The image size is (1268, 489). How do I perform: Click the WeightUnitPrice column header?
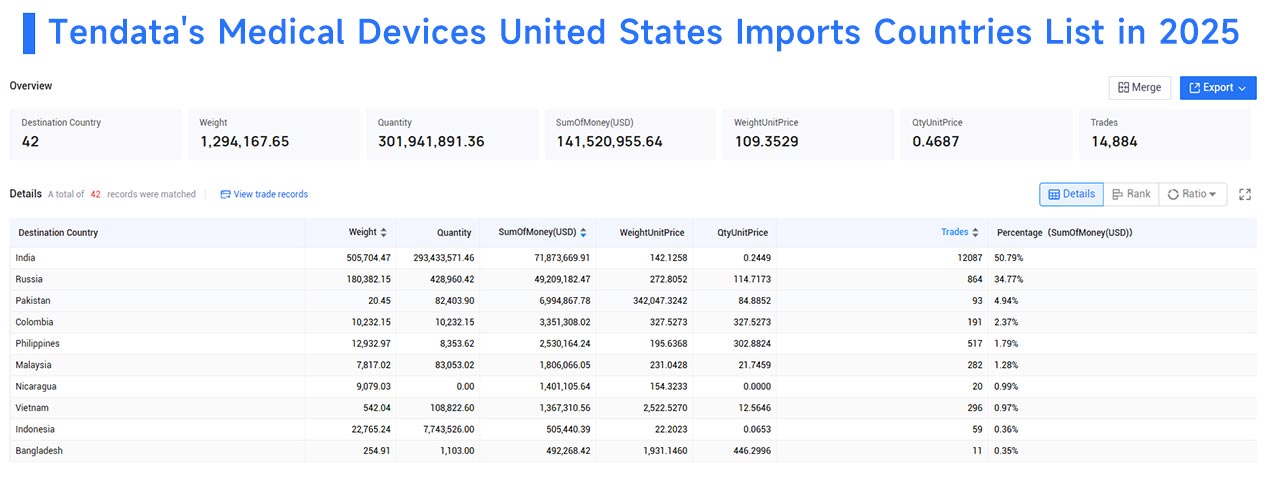653,232
